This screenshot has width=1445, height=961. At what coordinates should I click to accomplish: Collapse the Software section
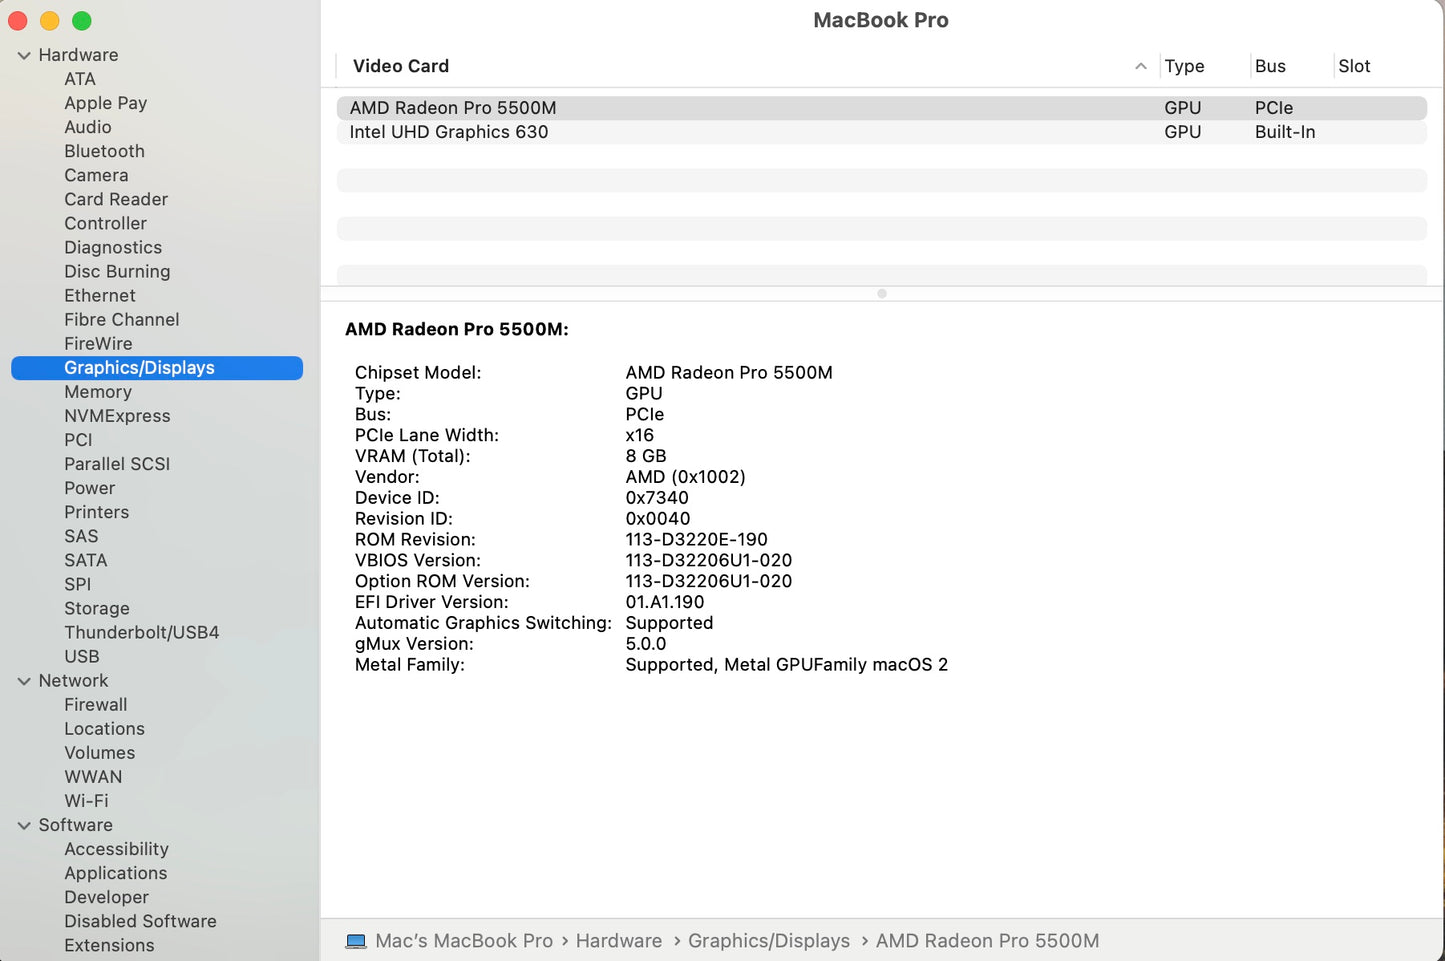coord(24,824)
